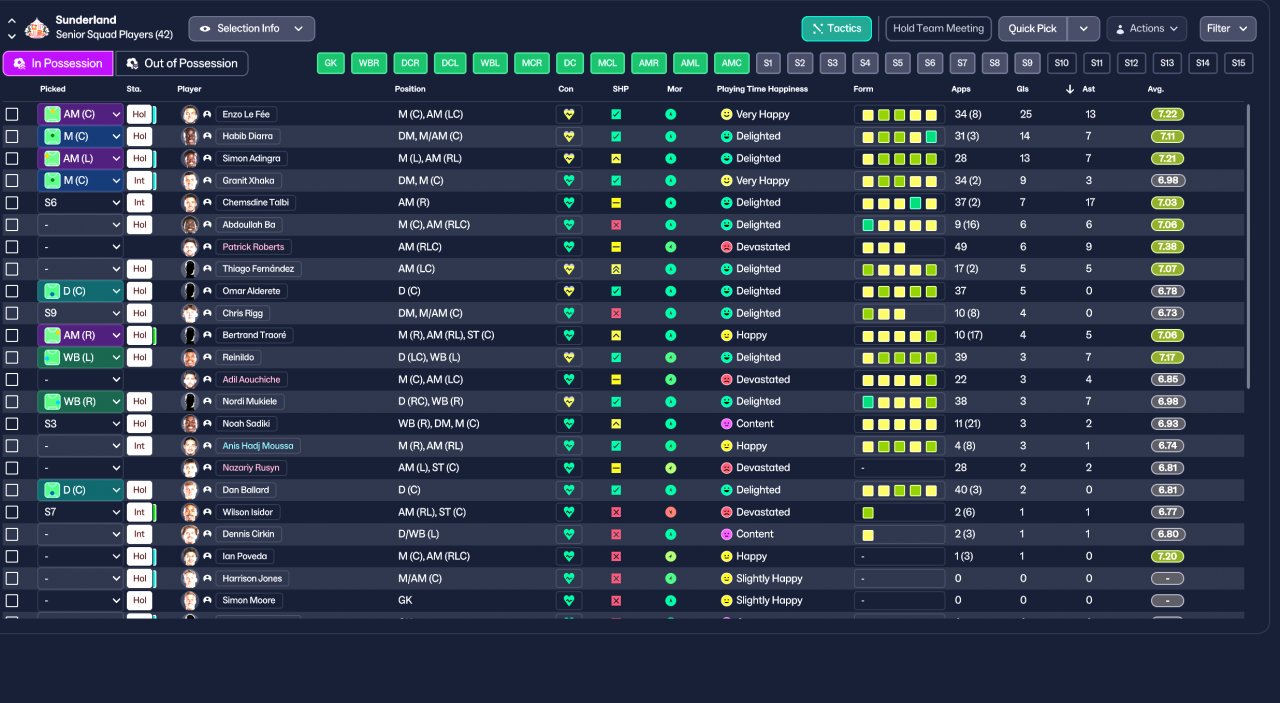Open the picked dropdown for Patrick Roberts
This screenshot has width=1280, height=703.
pos(80,247)
